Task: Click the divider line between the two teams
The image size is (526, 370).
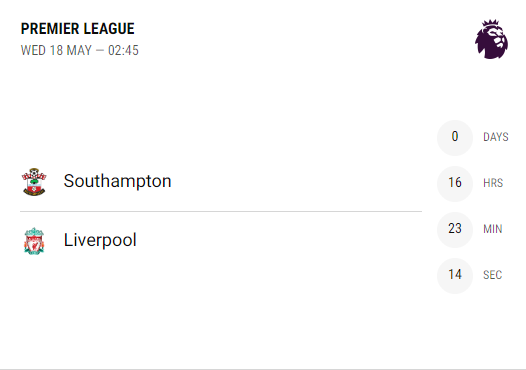Action: pos(221,212)
